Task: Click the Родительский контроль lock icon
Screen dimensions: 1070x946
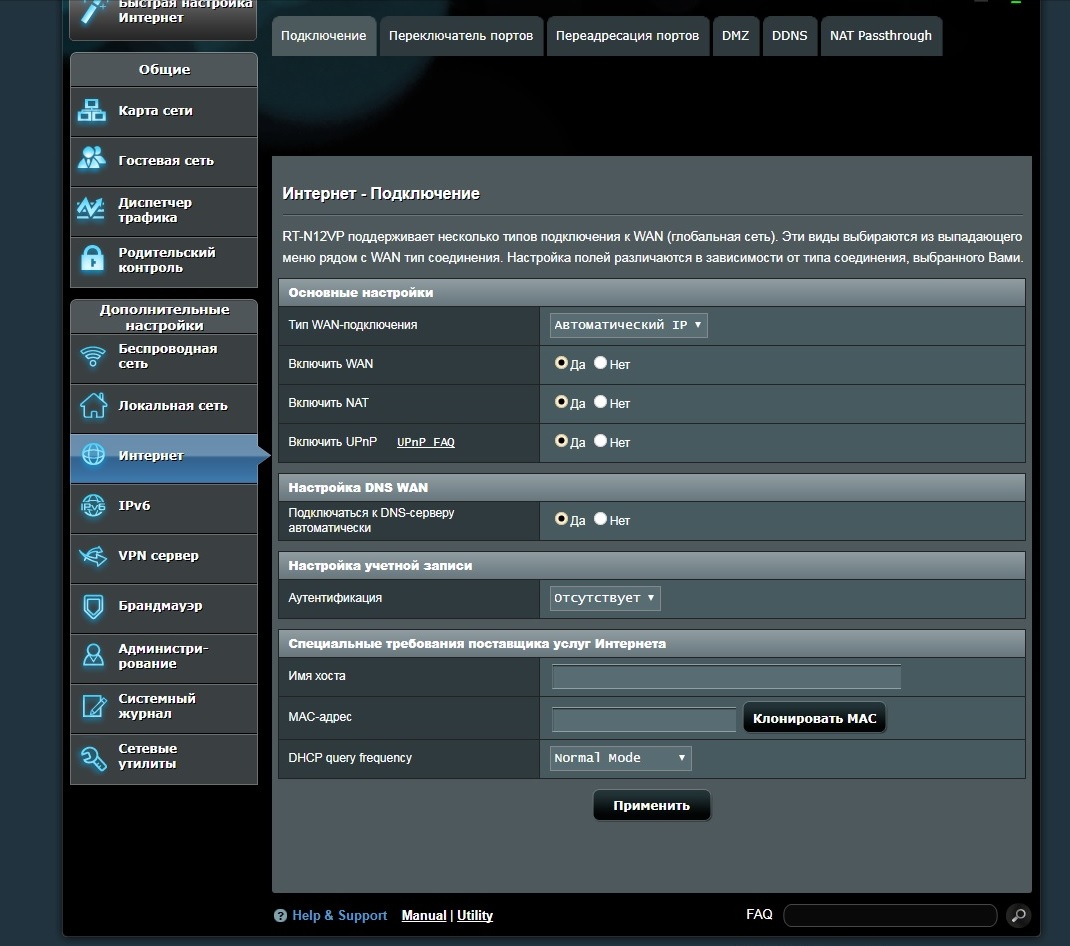Action: tap(92, 259)
